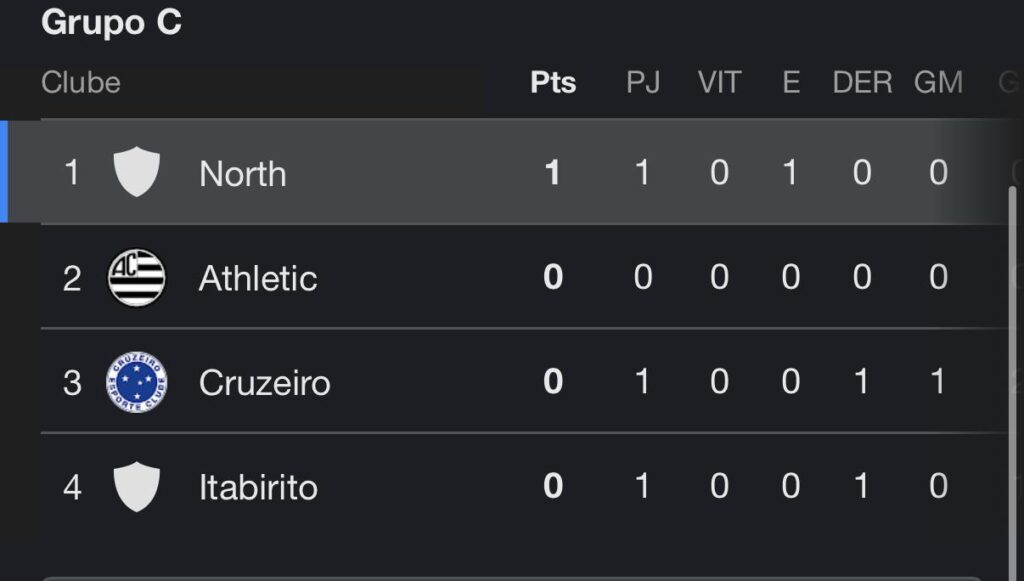Open the Athletic club link
The image size is (1024, 581).
(x=258, y=278)
